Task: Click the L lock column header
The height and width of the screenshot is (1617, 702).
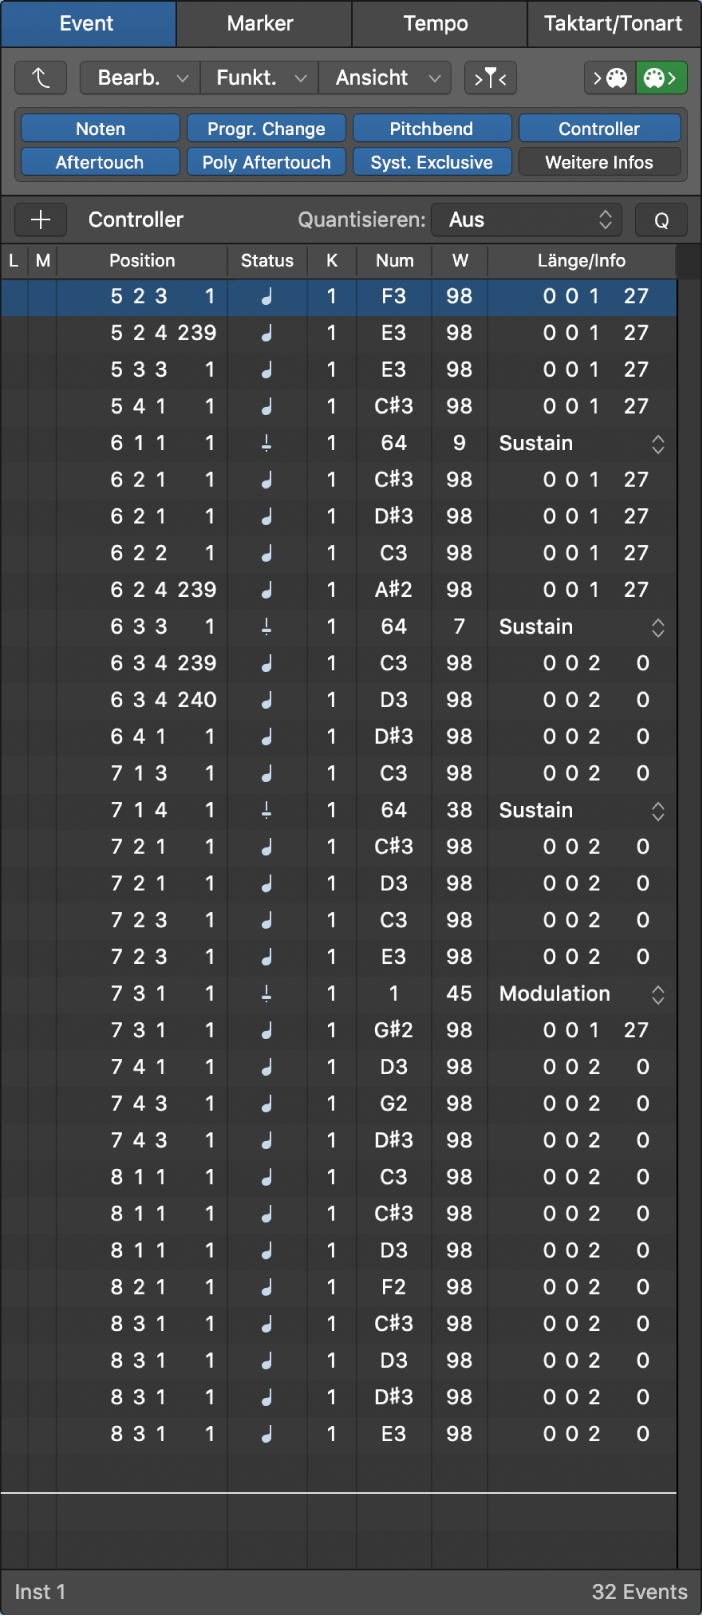Action: coord(14,261)
